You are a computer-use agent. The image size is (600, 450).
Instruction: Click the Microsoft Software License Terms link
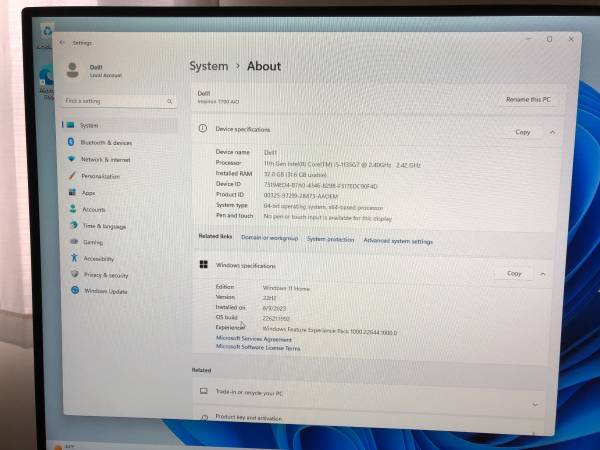pyautogui.click(x=258, y=348)
